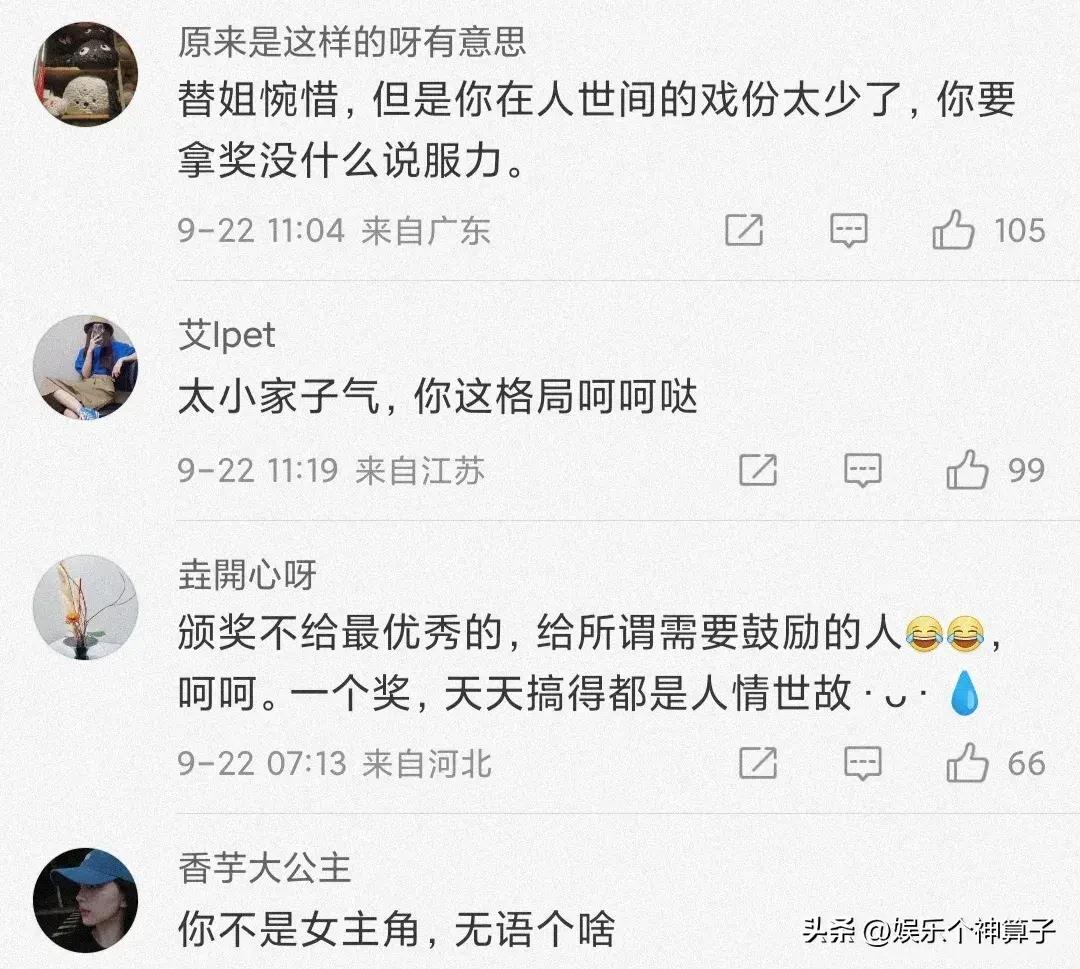This screenshot has width=1080, height=969.
Task: Go to 香芋大公主's profile name
Action: pos(264,868)
